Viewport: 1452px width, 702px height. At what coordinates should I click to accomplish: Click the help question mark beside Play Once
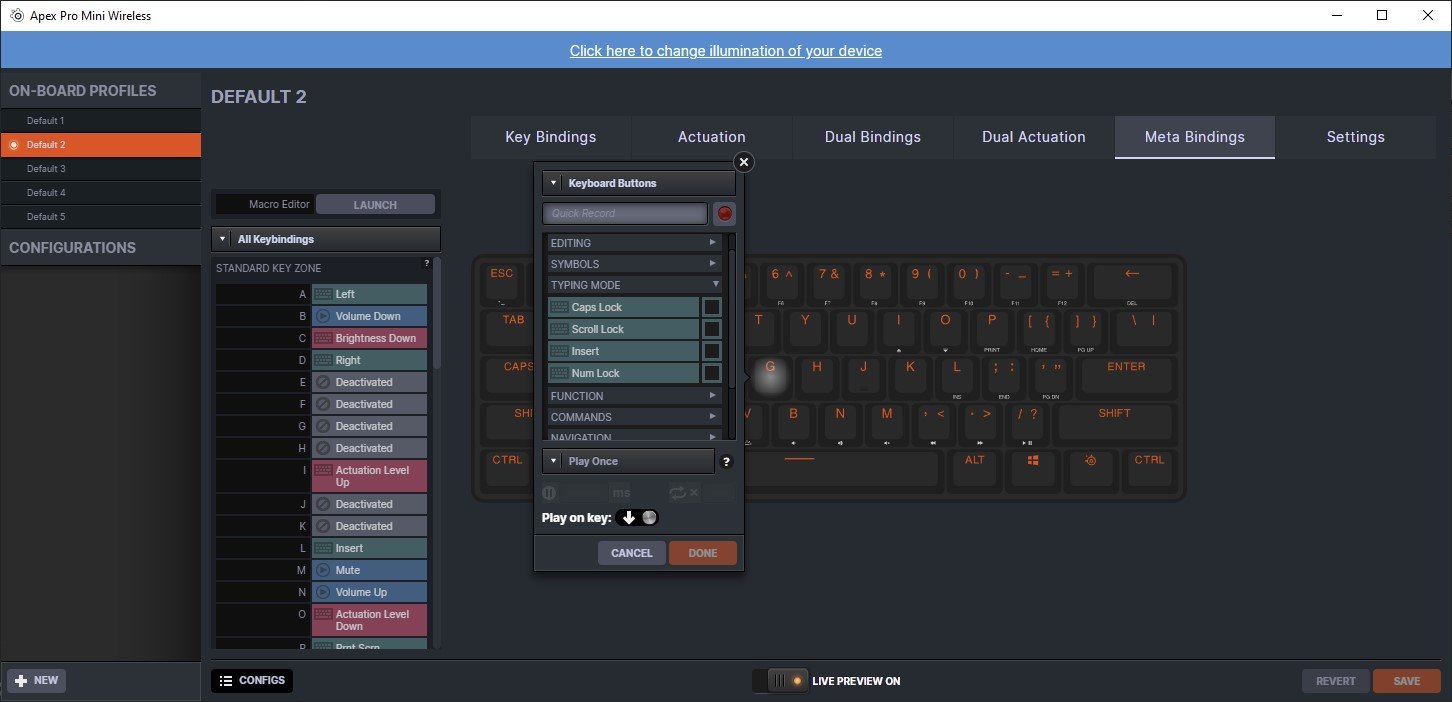click(726, 462)
